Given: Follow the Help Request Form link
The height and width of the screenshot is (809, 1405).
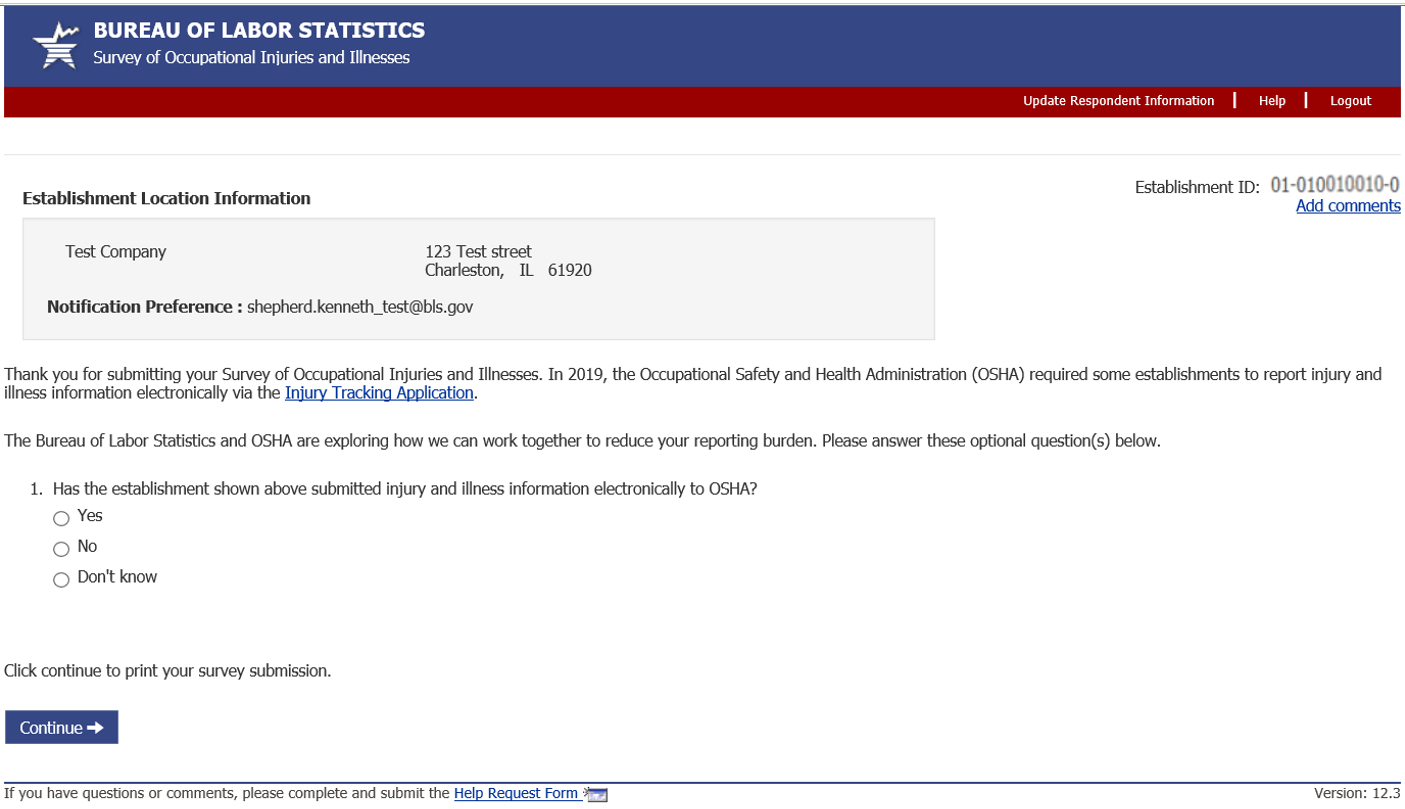Looking at the screenshot, I should [x=516, y=794].
